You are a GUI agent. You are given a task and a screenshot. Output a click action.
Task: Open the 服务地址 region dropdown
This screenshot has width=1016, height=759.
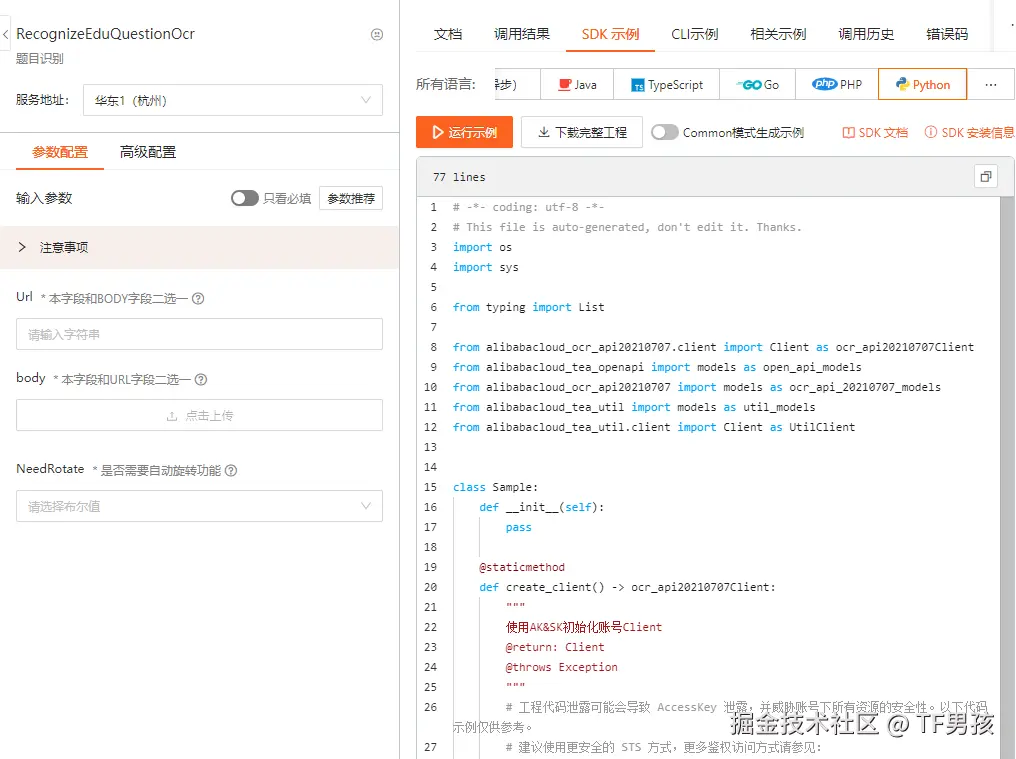pyautogui.click(x=233, y=100)
